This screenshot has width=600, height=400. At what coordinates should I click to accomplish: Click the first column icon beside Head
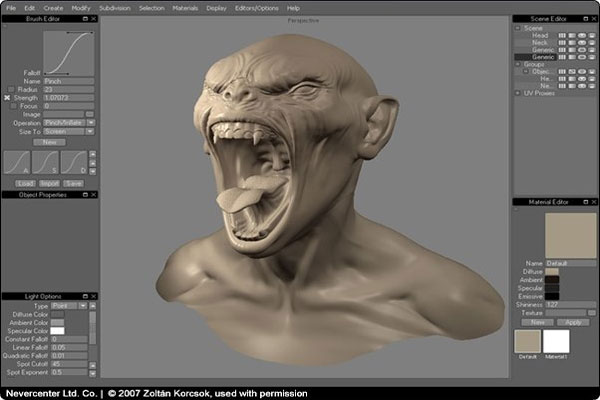click(x=562, y=36)
